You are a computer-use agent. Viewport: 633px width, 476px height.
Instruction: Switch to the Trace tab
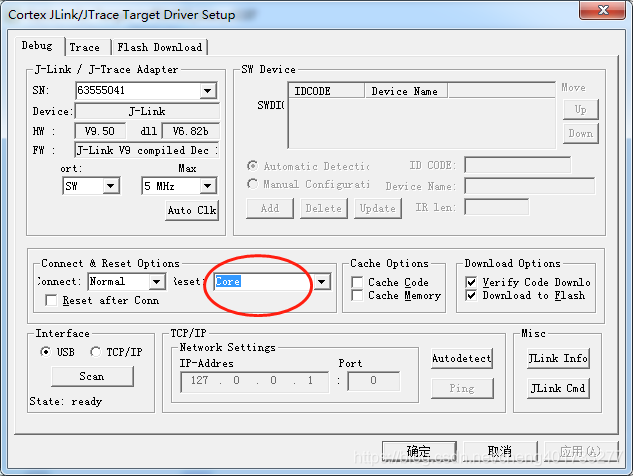[x=87, y=47]
